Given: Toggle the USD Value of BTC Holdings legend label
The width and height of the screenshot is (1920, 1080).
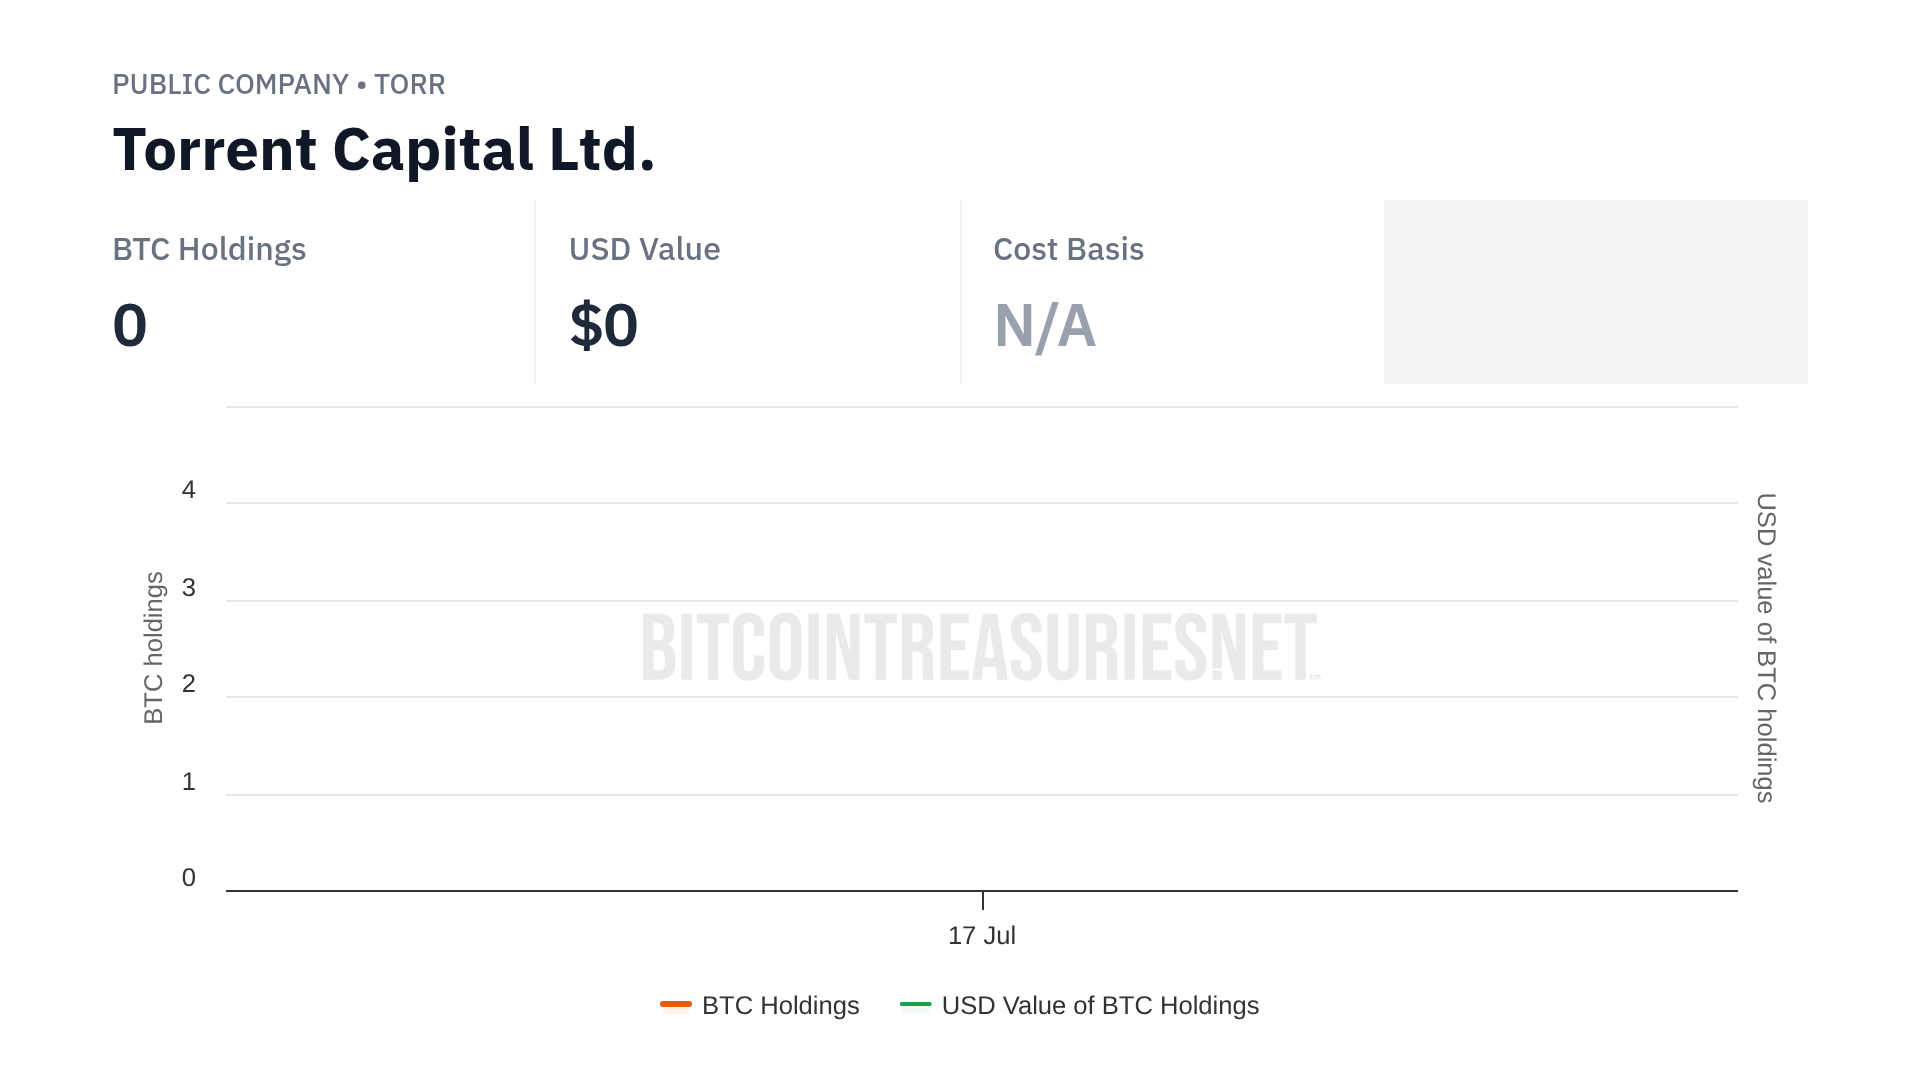Looking at the screenshot, I should (x=1100, y=1006).
